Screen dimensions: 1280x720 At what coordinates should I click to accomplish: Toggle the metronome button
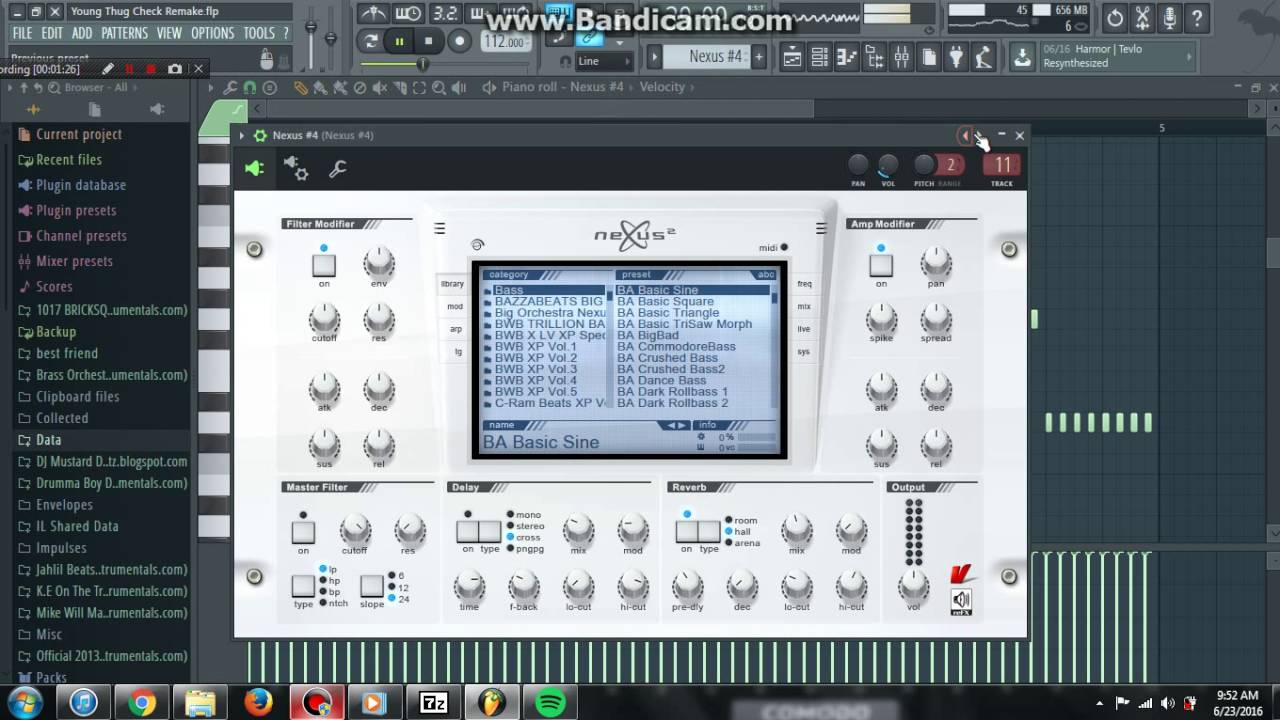372,14
